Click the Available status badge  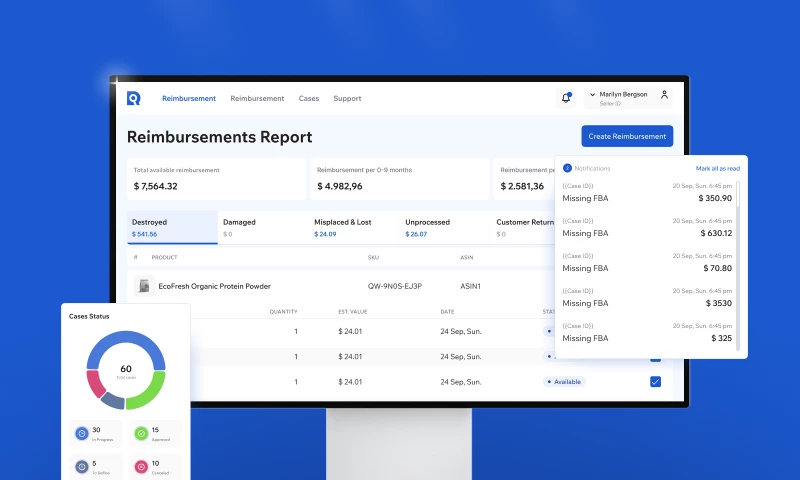[x=564, y=382]
